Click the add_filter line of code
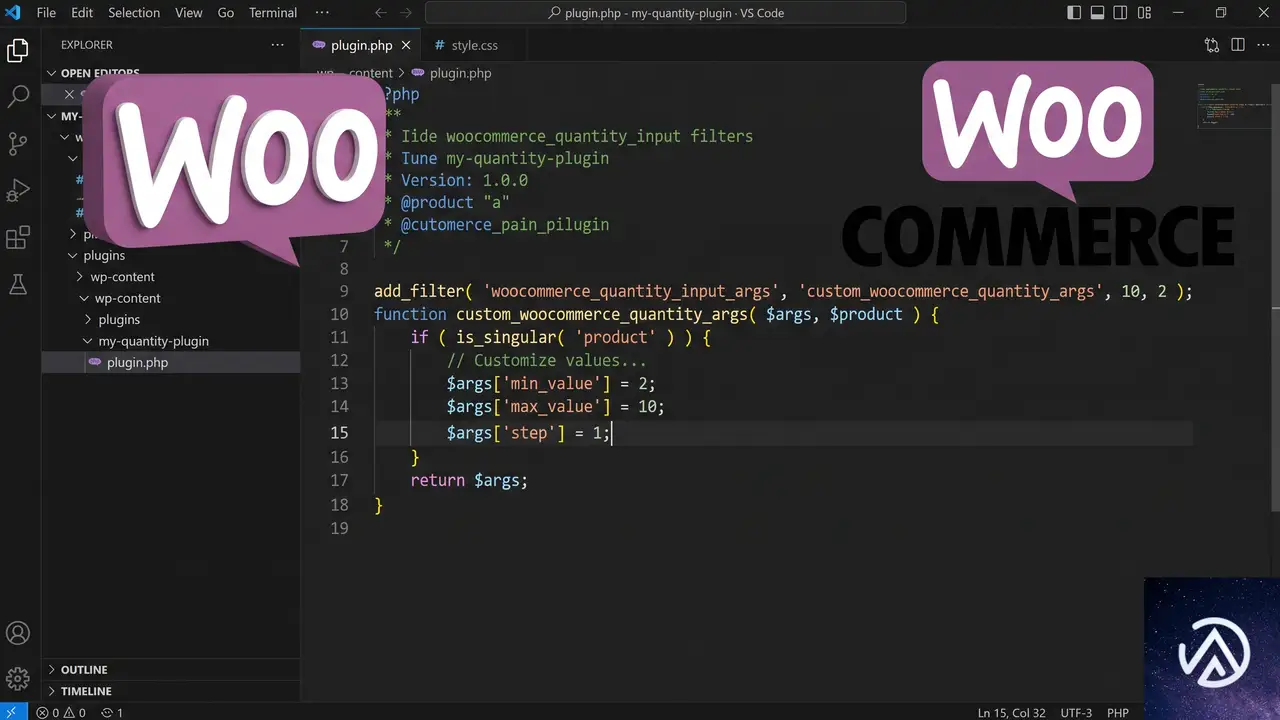Screen dimensions: 1280x720 [783, 291]
